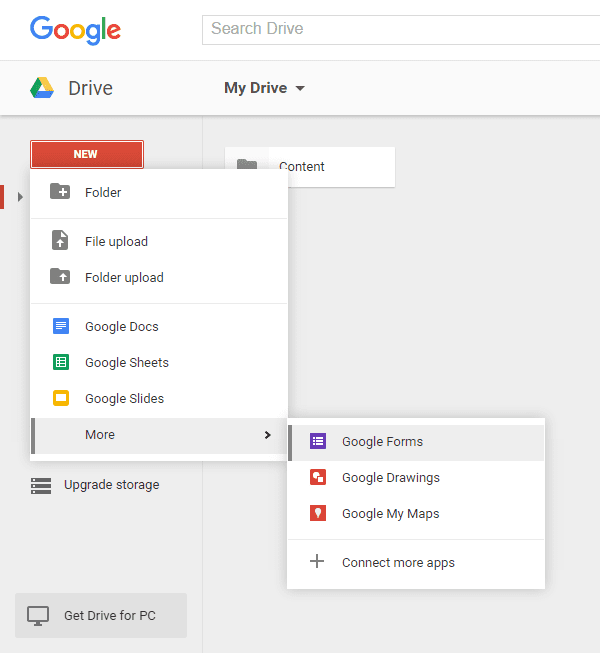Click the Drive triangle logo icon
Viewport: 600px width, 653px height.
tap(42, 88)
